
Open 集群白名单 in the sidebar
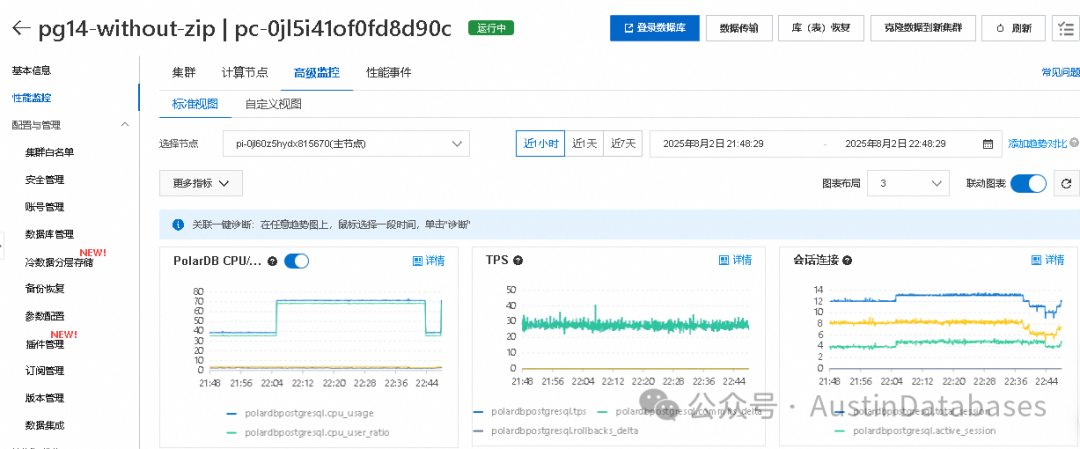click(50, 152)
